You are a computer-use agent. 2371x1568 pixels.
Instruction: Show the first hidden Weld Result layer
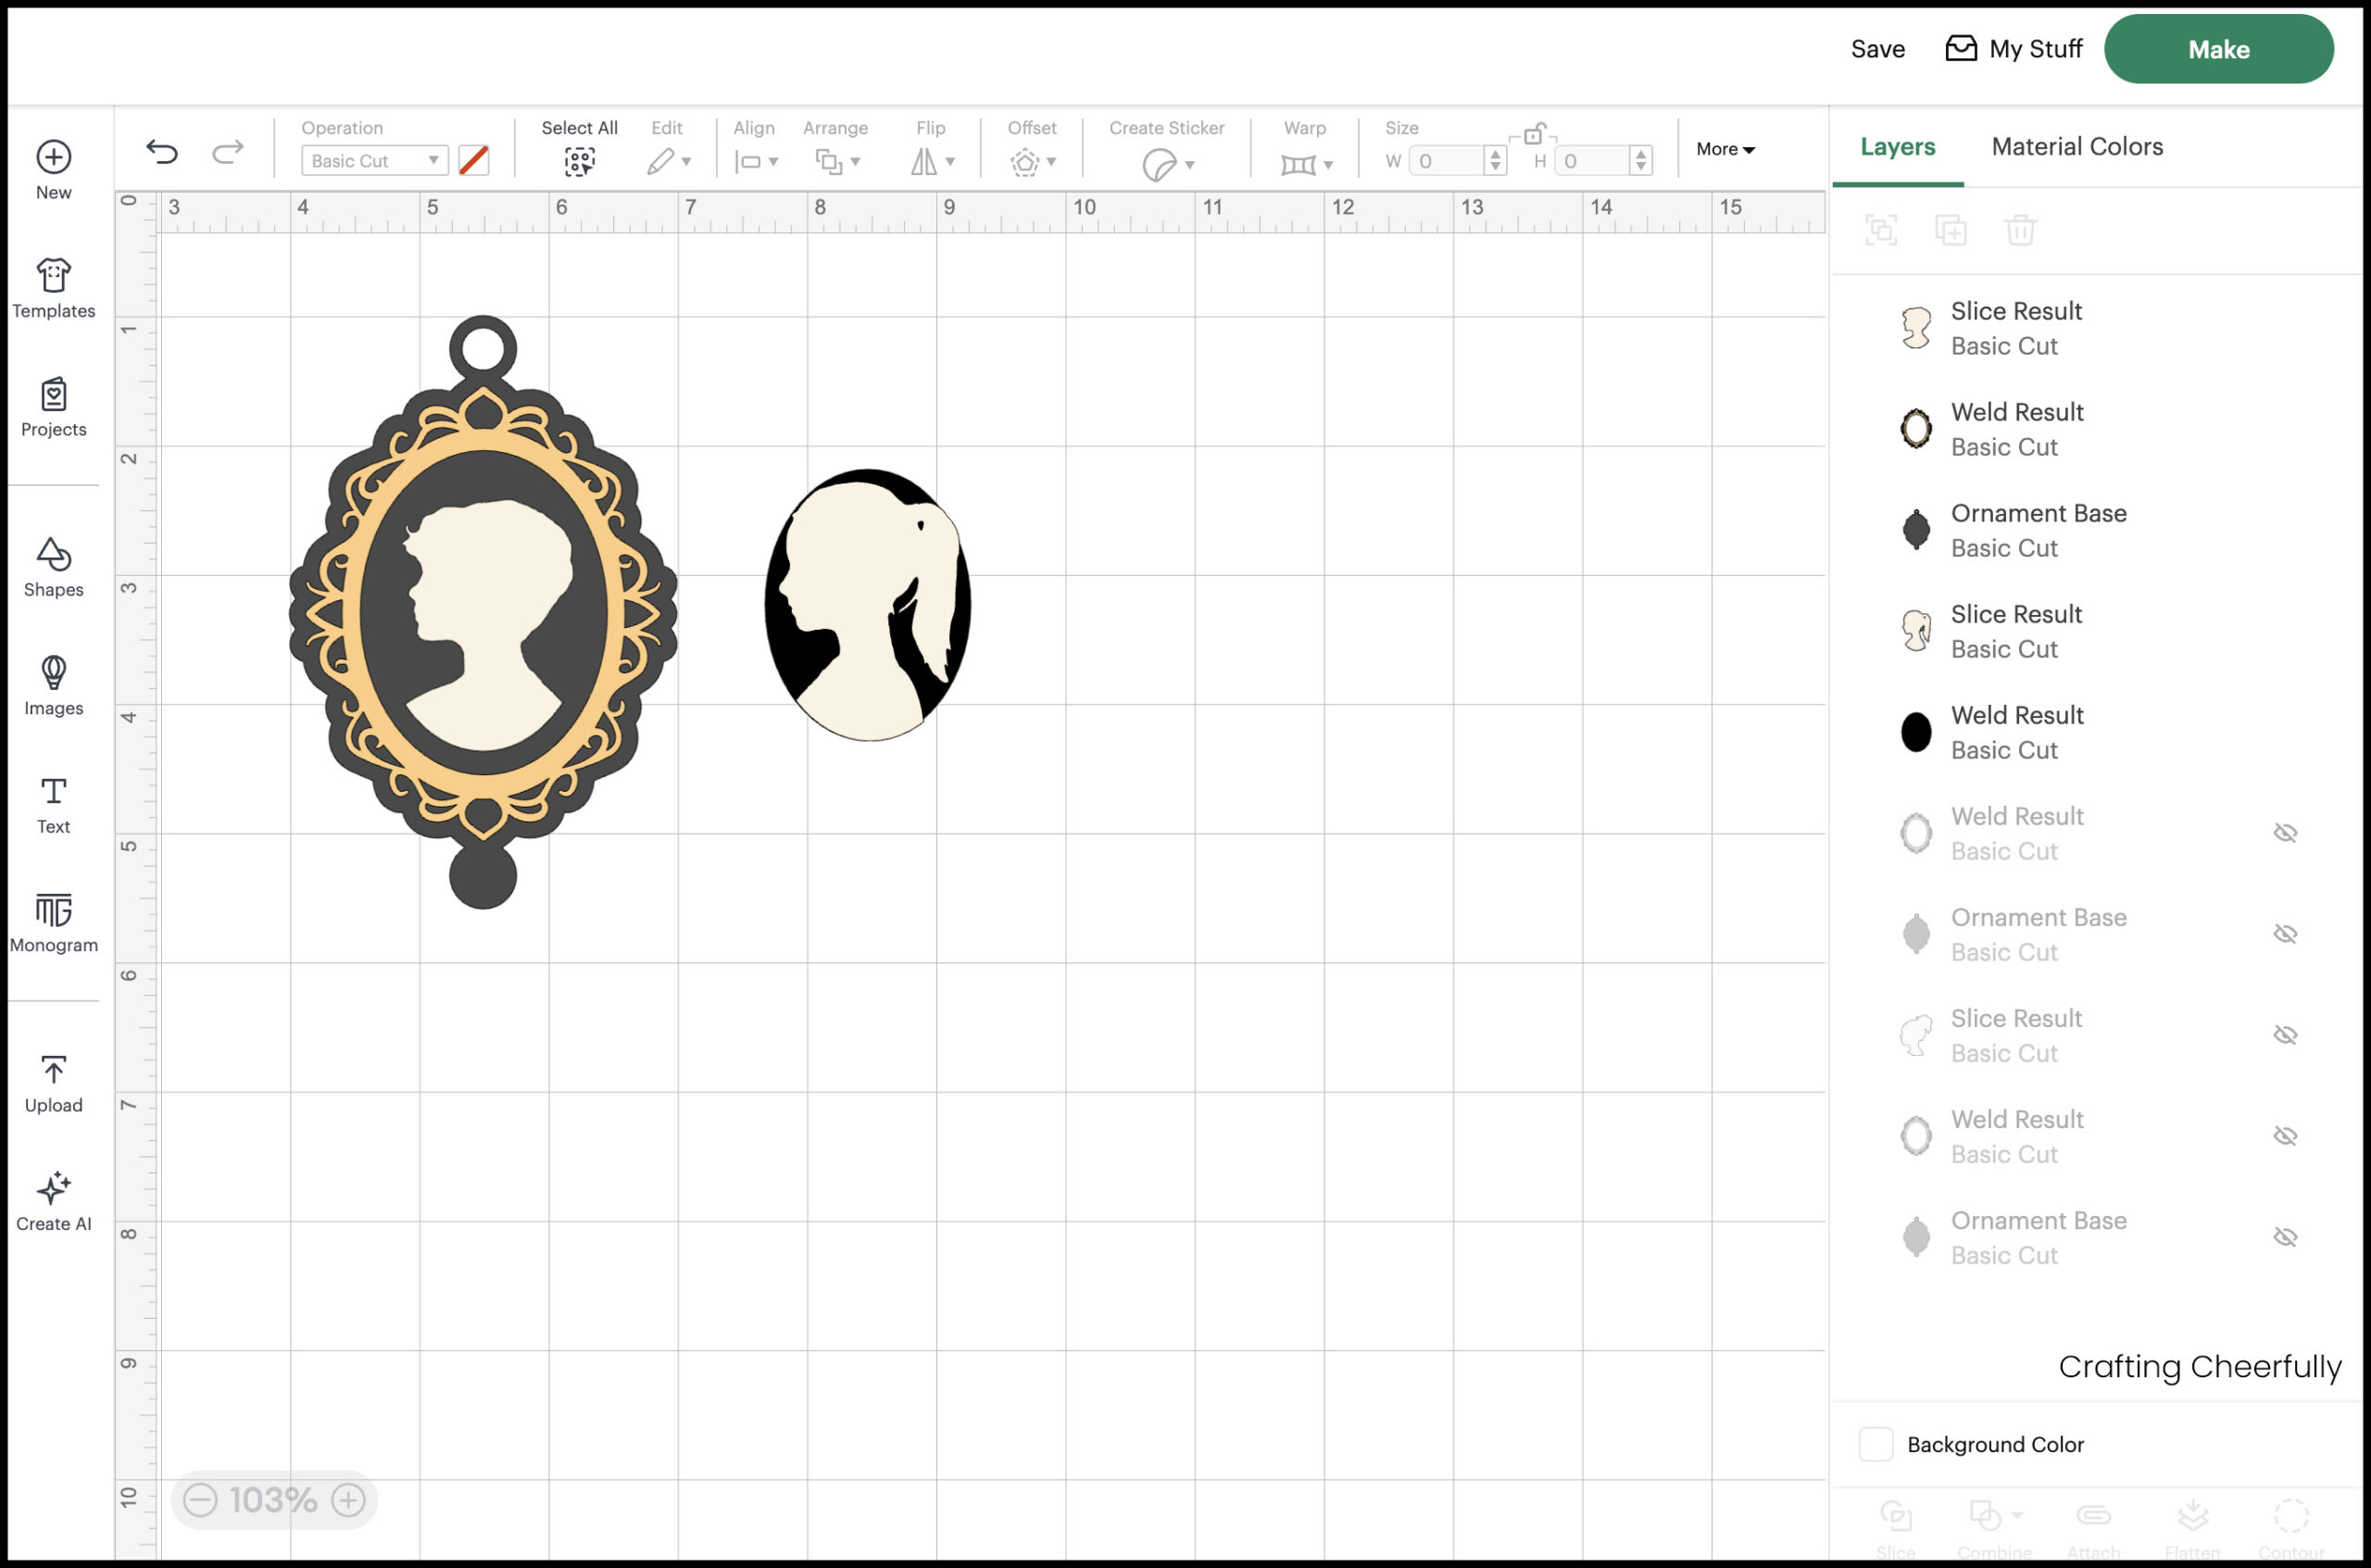pos(2285,833)
